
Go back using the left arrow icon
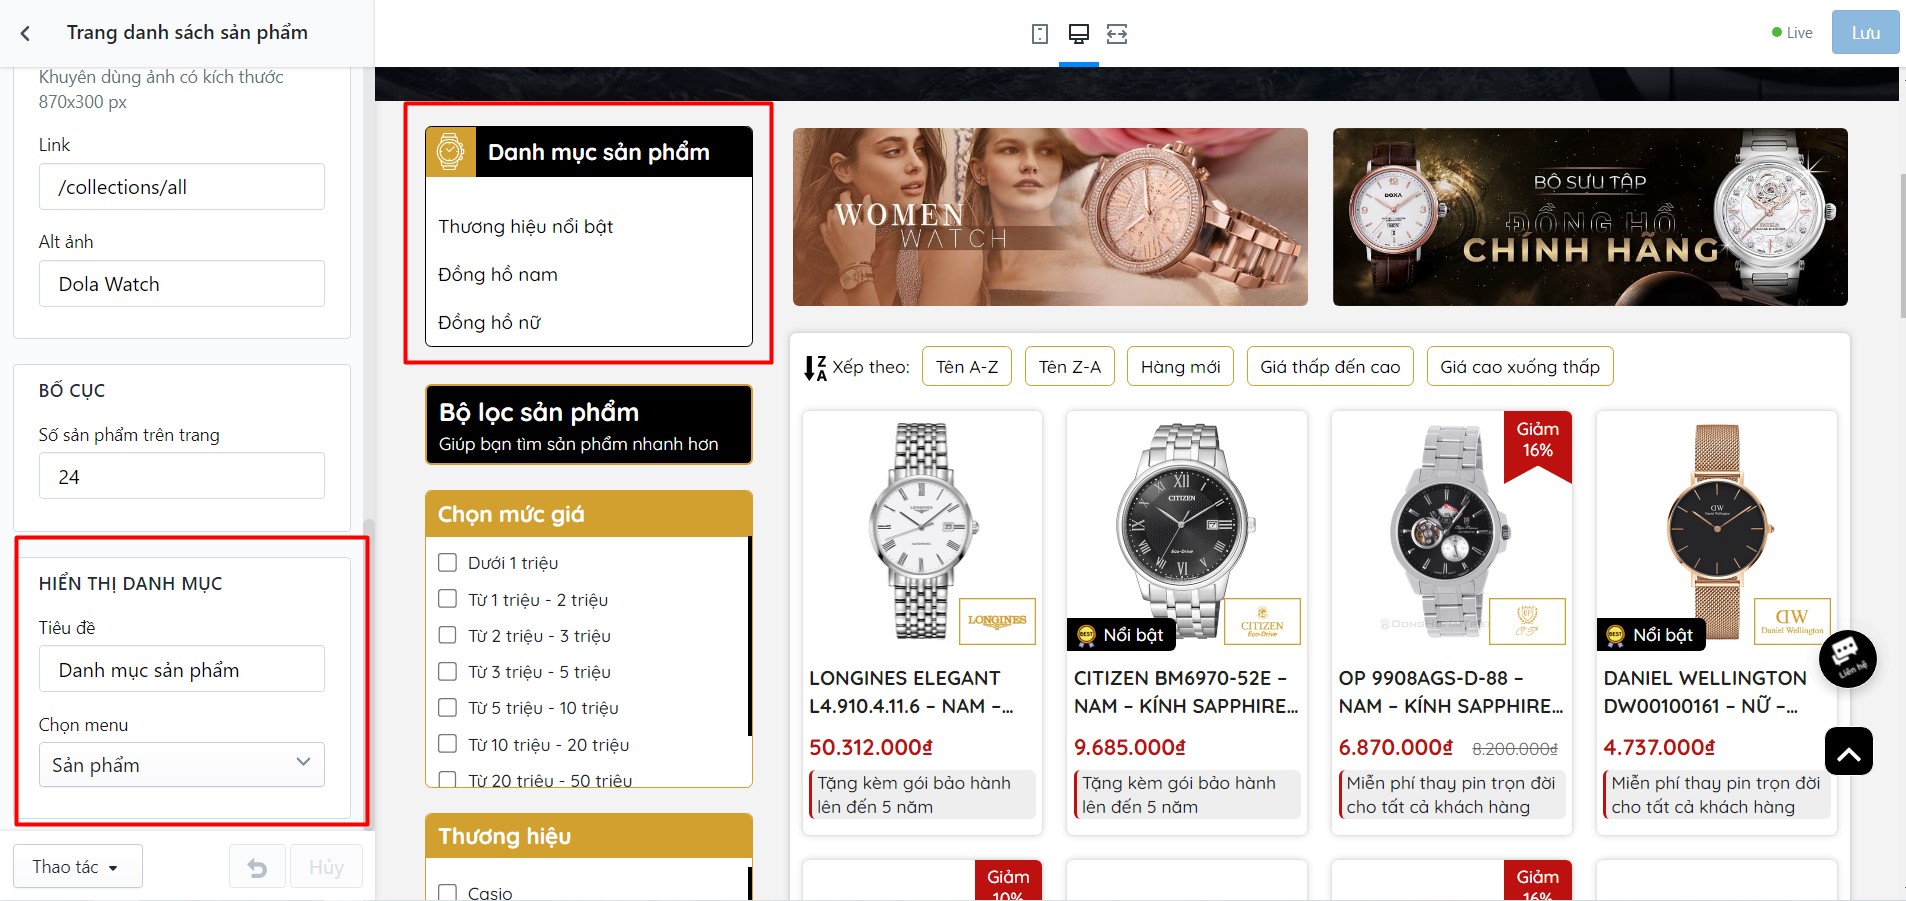point(25,33)
